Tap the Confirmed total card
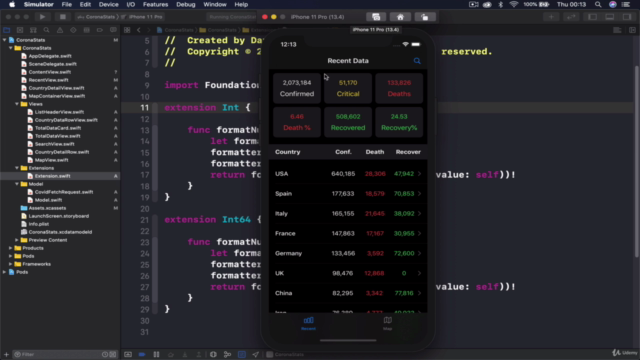This screenshot has width=640, height=360. tap(297, 88)
